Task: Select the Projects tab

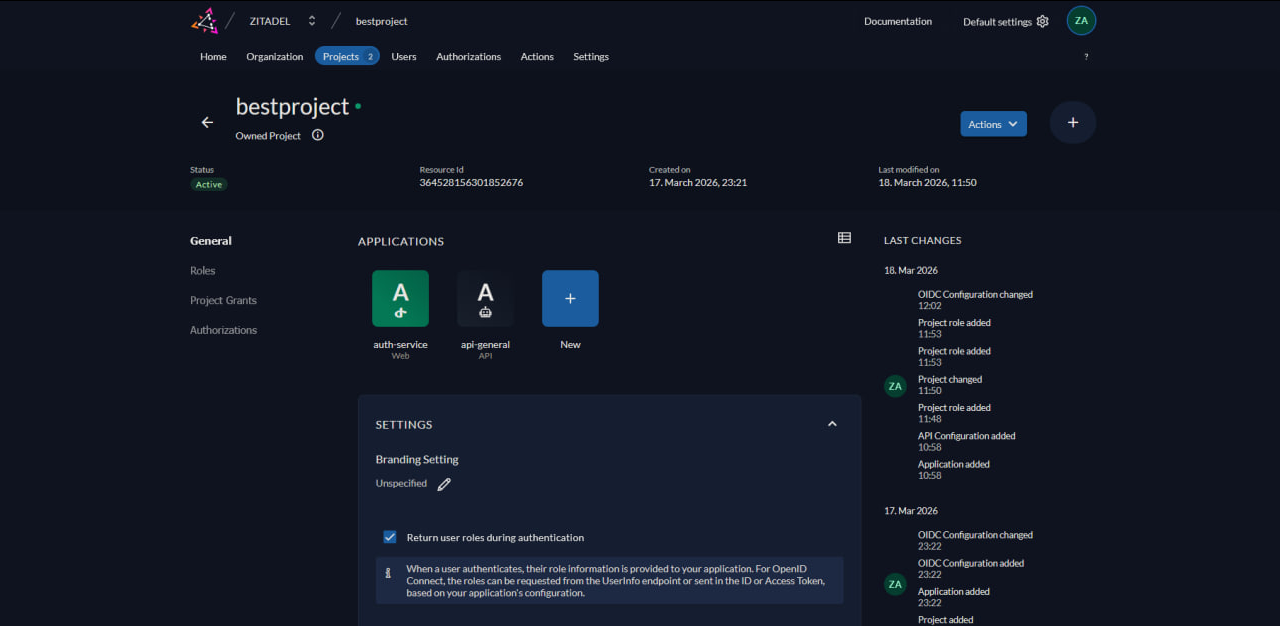Action: point(347,56)
